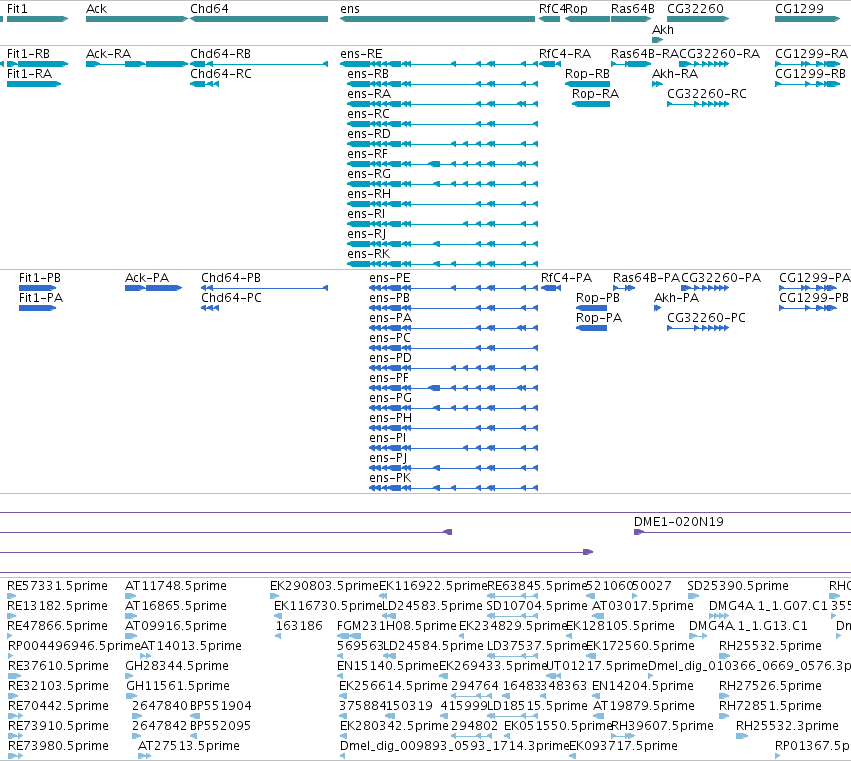
Task: Select the CG1299 gene label
Action: (799, 9)
